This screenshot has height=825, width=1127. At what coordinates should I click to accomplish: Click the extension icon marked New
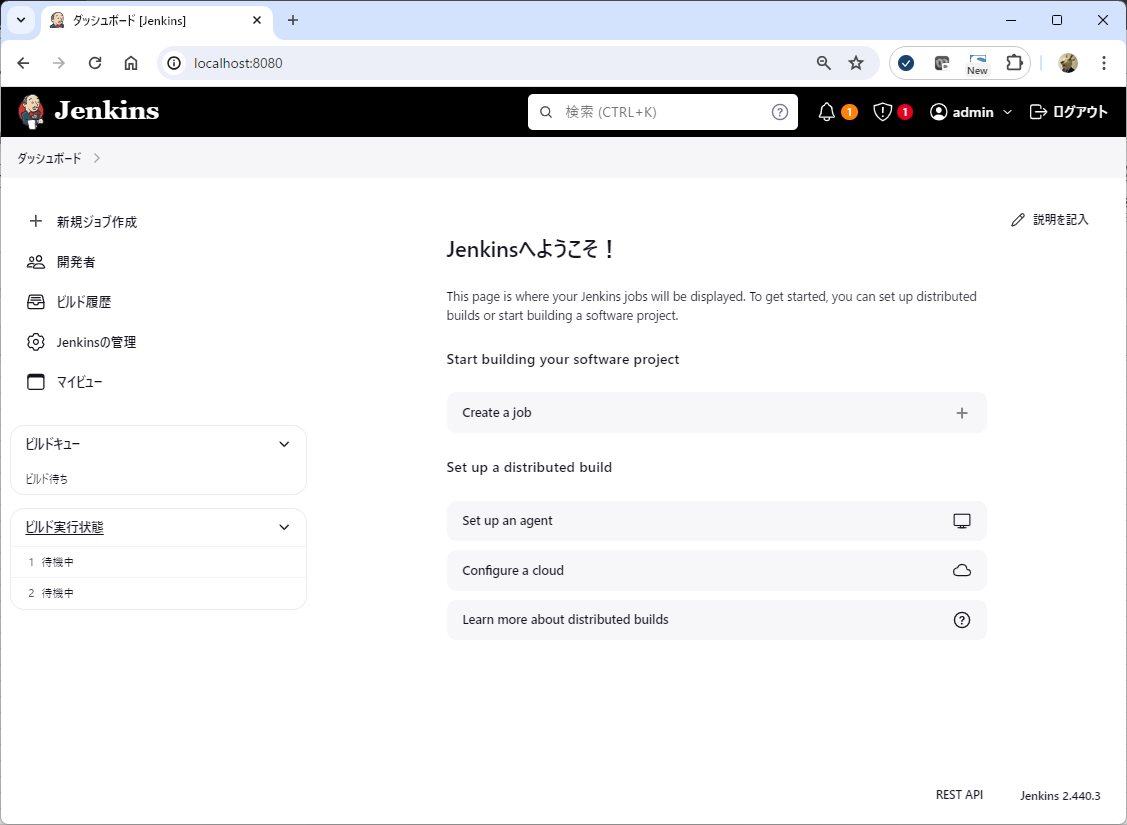click(978, 63)
